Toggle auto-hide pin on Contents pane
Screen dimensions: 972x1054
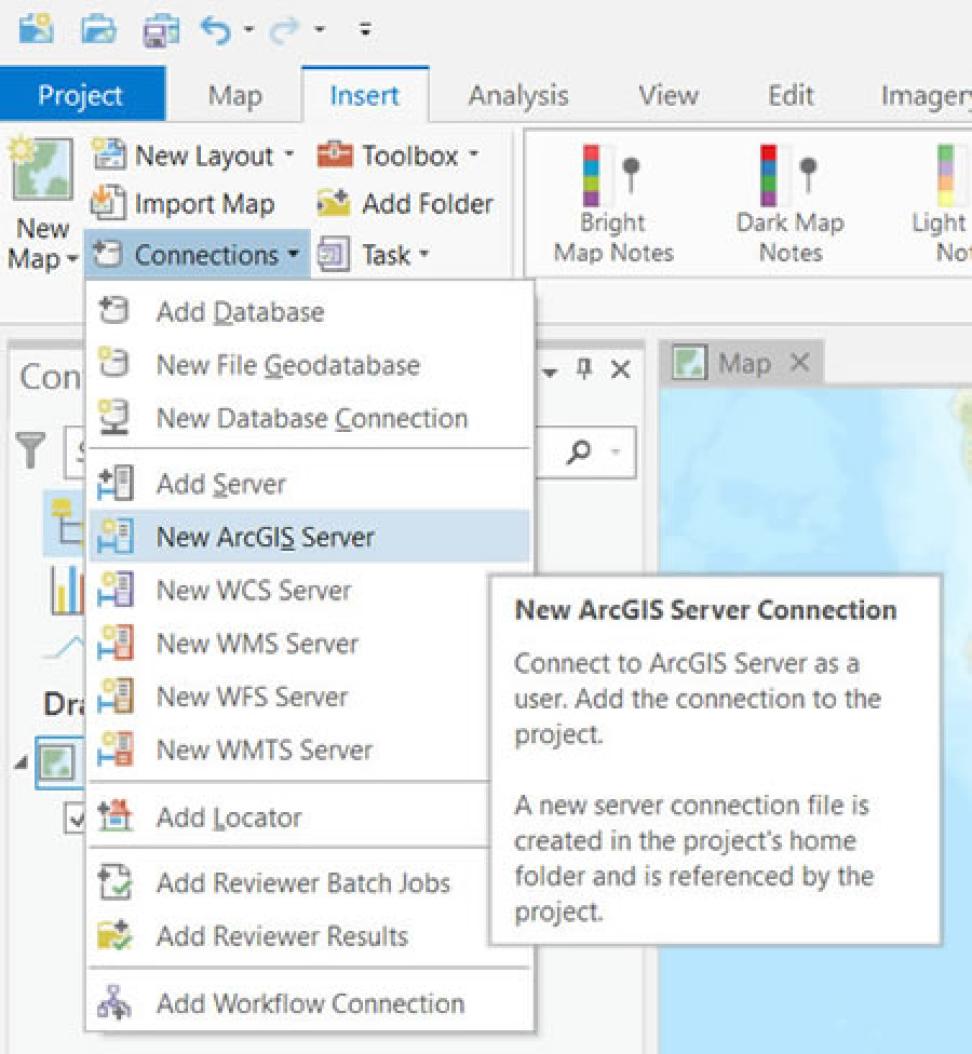tap(584, 369)
